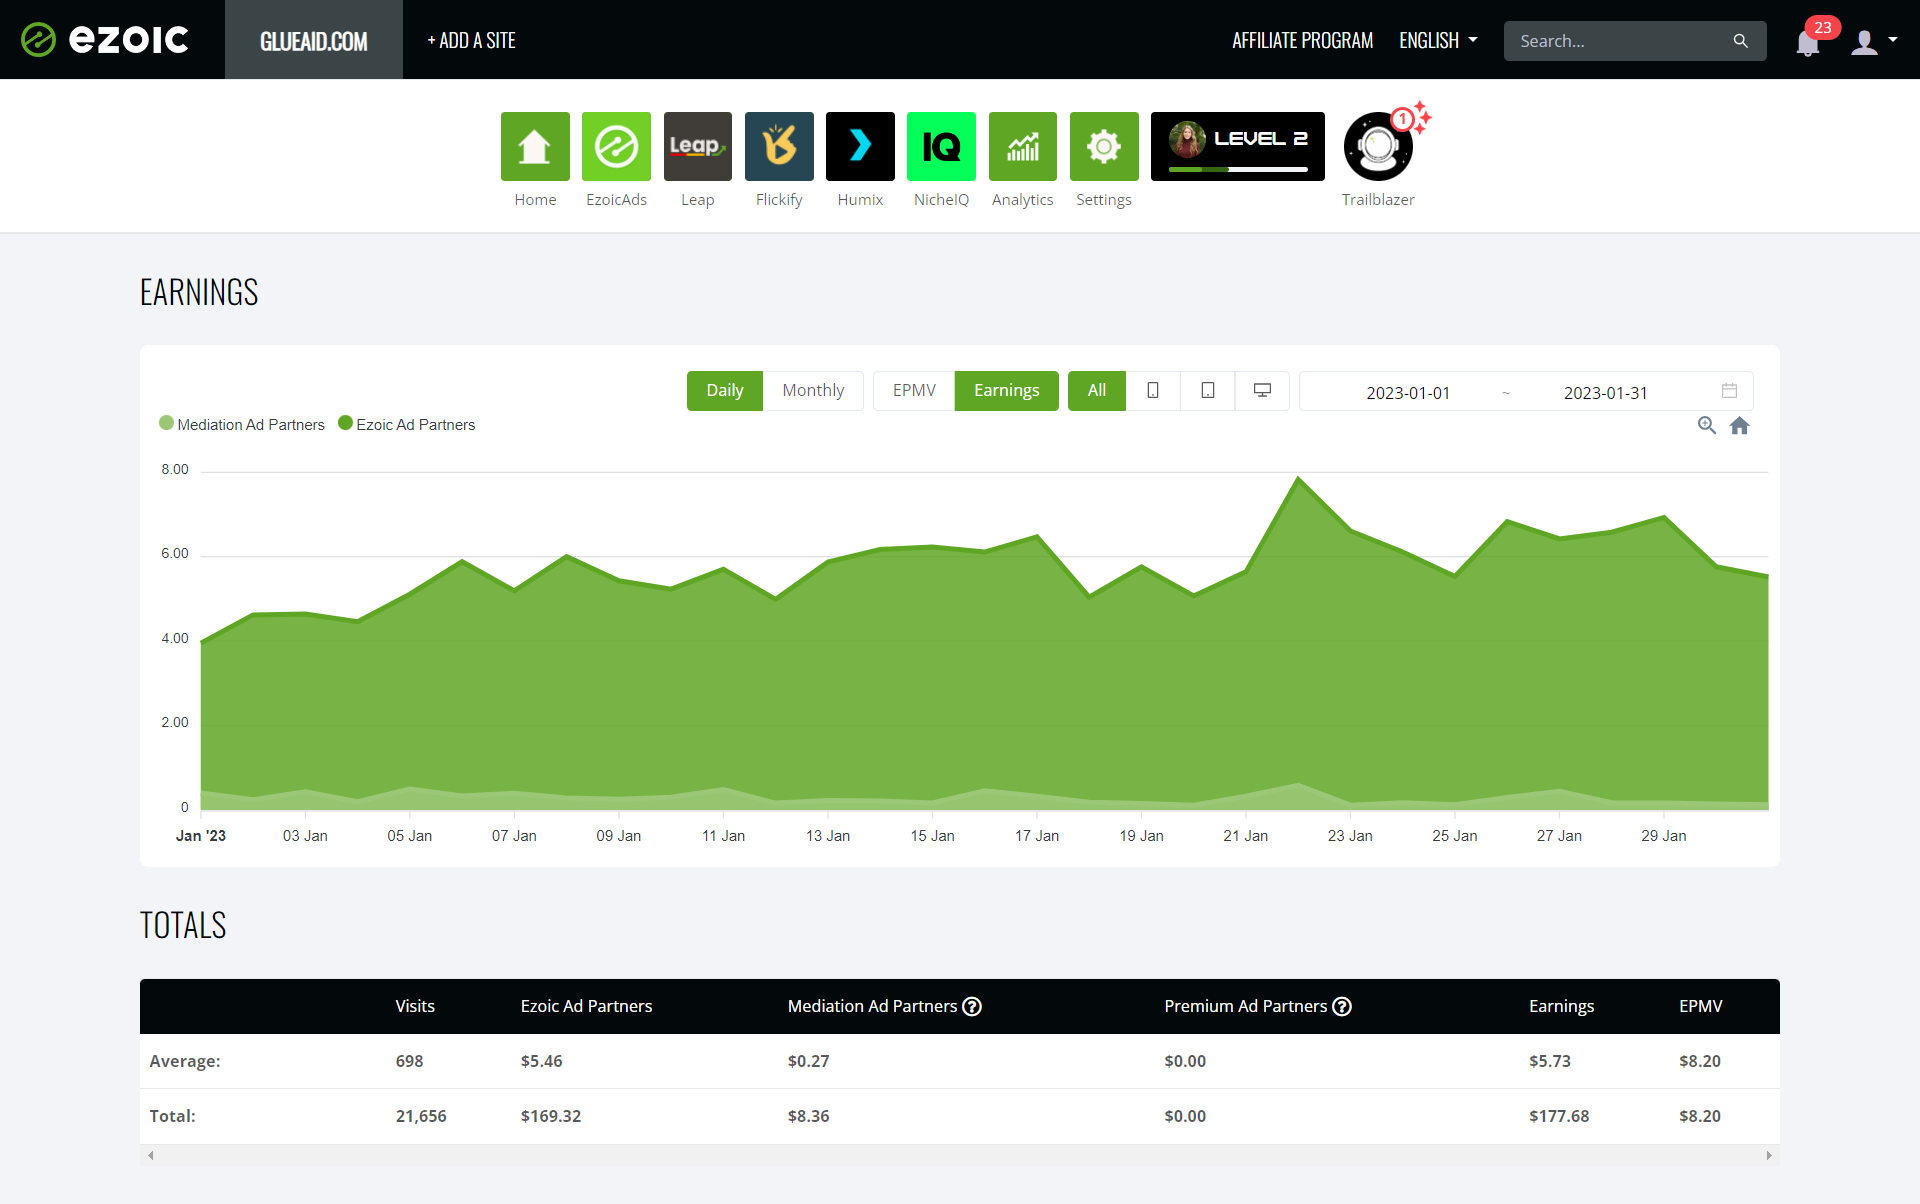
Task: Open the Flickify icon
Action: 779,146
